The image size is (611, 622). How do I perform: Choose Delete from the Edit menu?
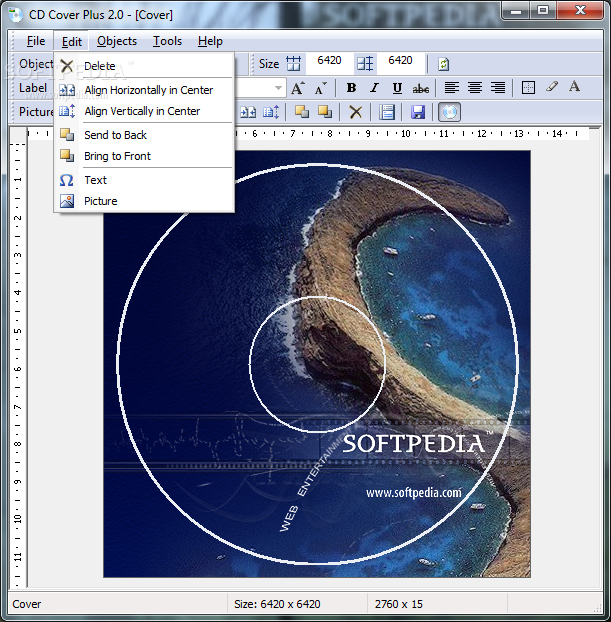point(144,66)
